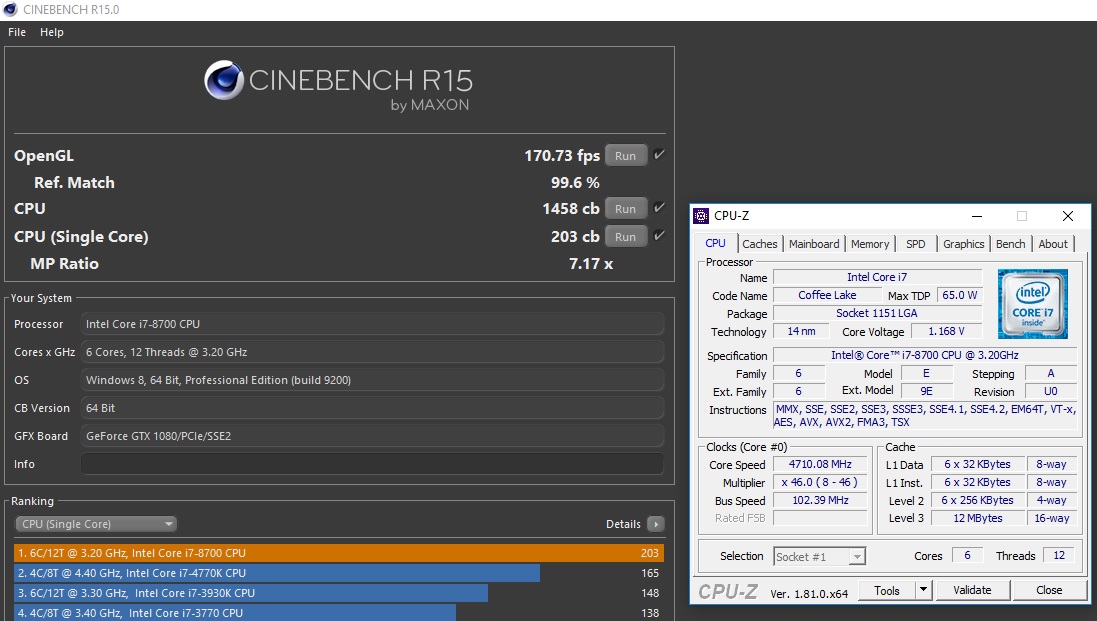
Task: Click the Core Speed value 4710.08 MHz
Action: point(820,464)
